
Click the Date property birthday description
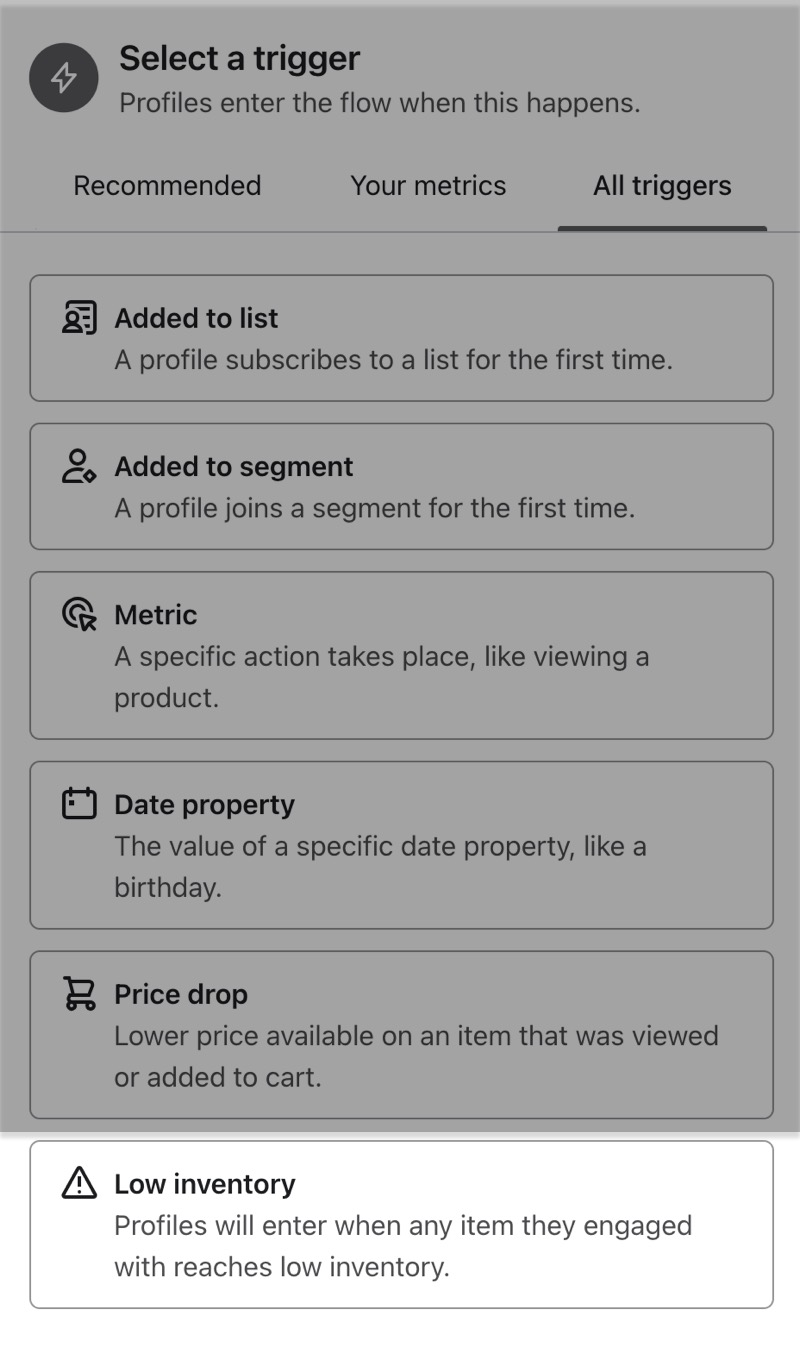pyautogui.click(x=380, y=866)
